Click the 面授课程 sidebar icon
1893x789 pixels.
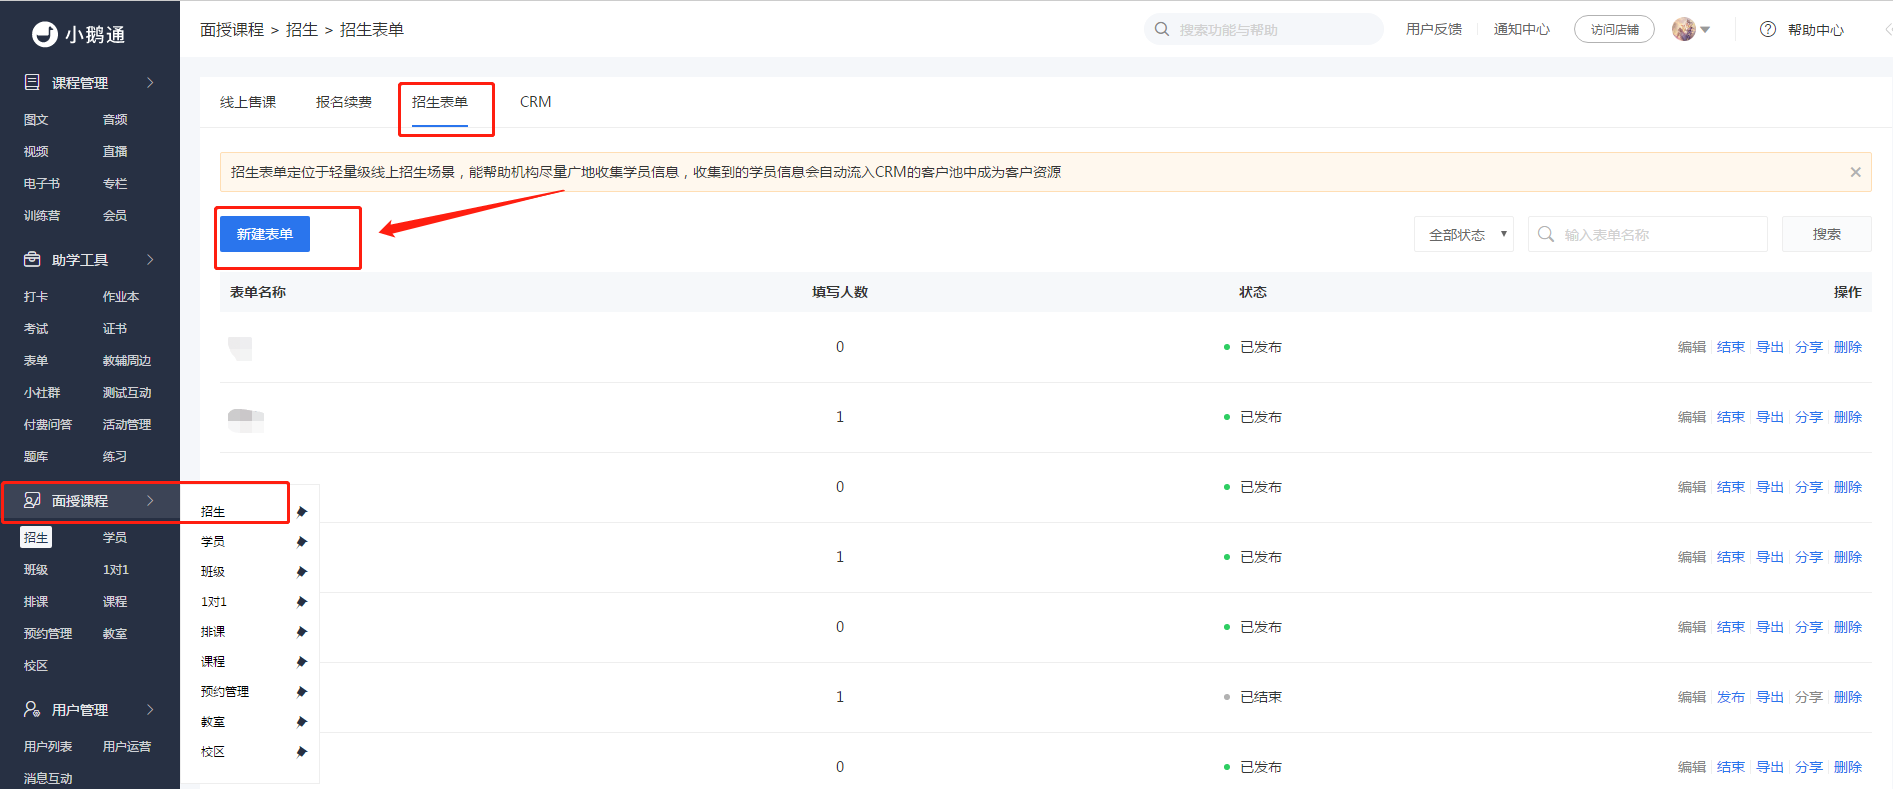[32, 500]
